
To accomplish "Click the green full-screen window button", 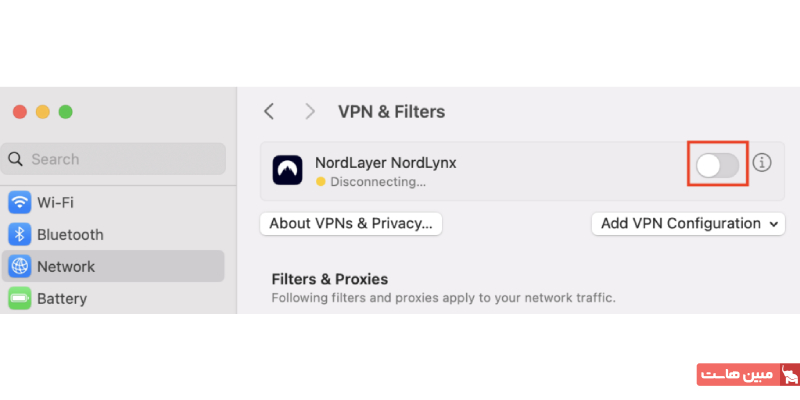I will tap(65, 111).
